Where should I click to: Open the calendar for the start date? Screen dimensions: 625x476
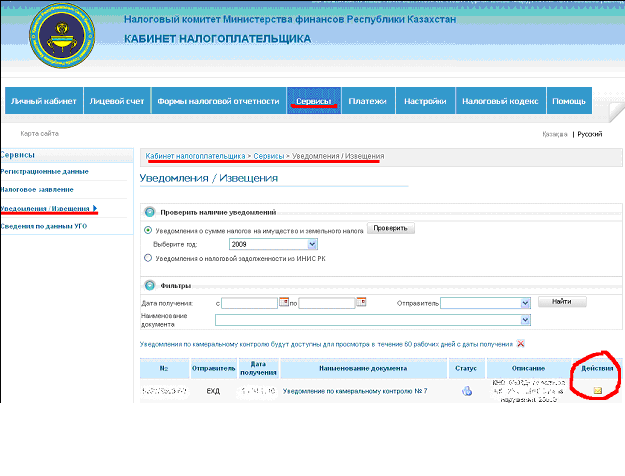click(x=284, y=302)
